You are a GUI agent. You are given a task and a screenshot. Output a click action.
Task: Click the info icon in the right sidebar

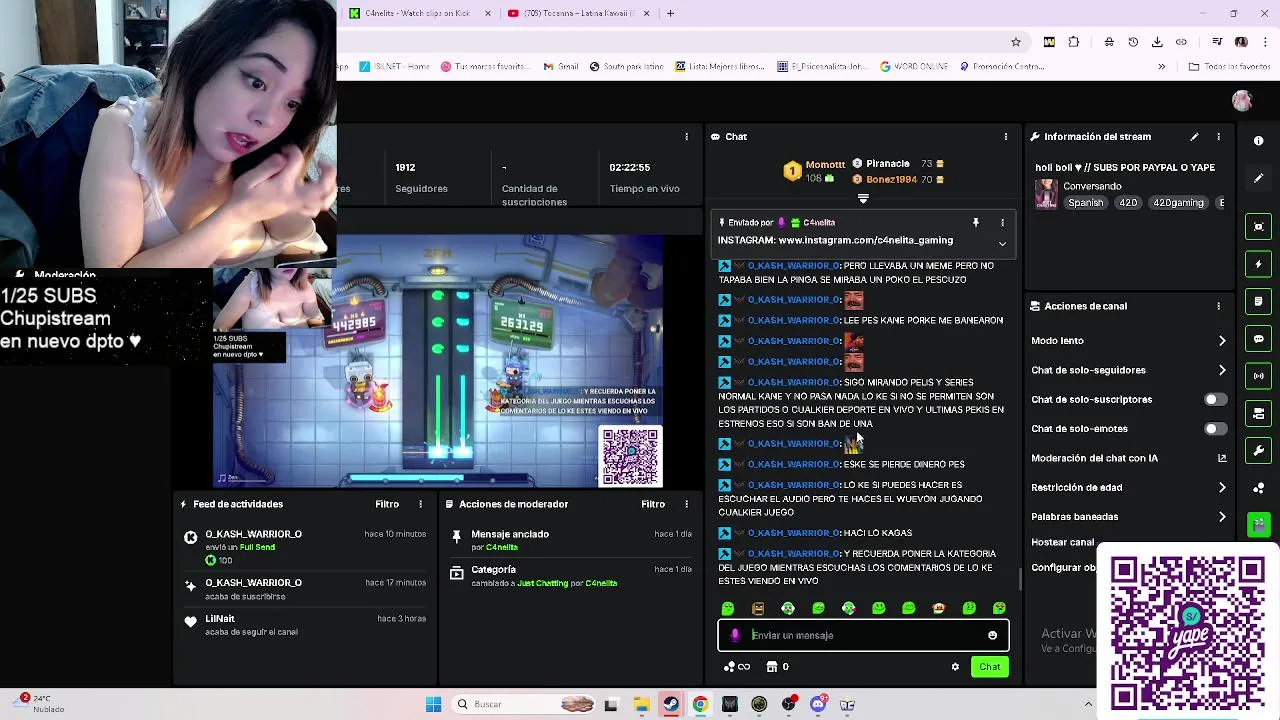[x=1259, y=141]
